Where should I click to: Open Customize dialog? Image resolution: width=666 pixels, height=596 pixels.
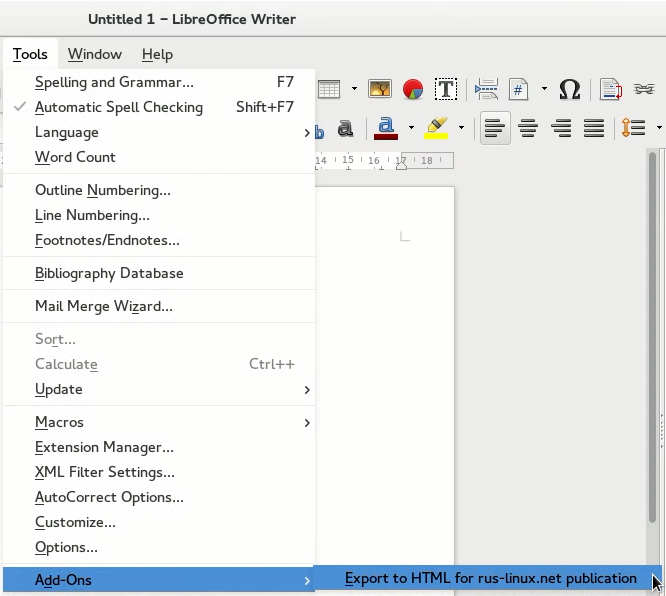click(x=159, y=522)
